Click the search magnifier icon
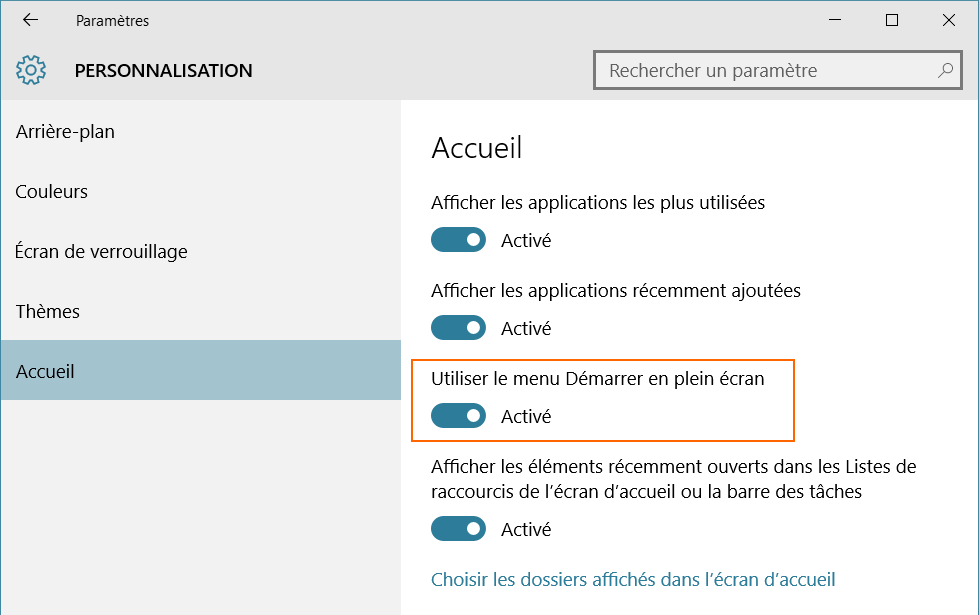Image resolution: width=979 pixels, height=615 pixels. [945, 71]
